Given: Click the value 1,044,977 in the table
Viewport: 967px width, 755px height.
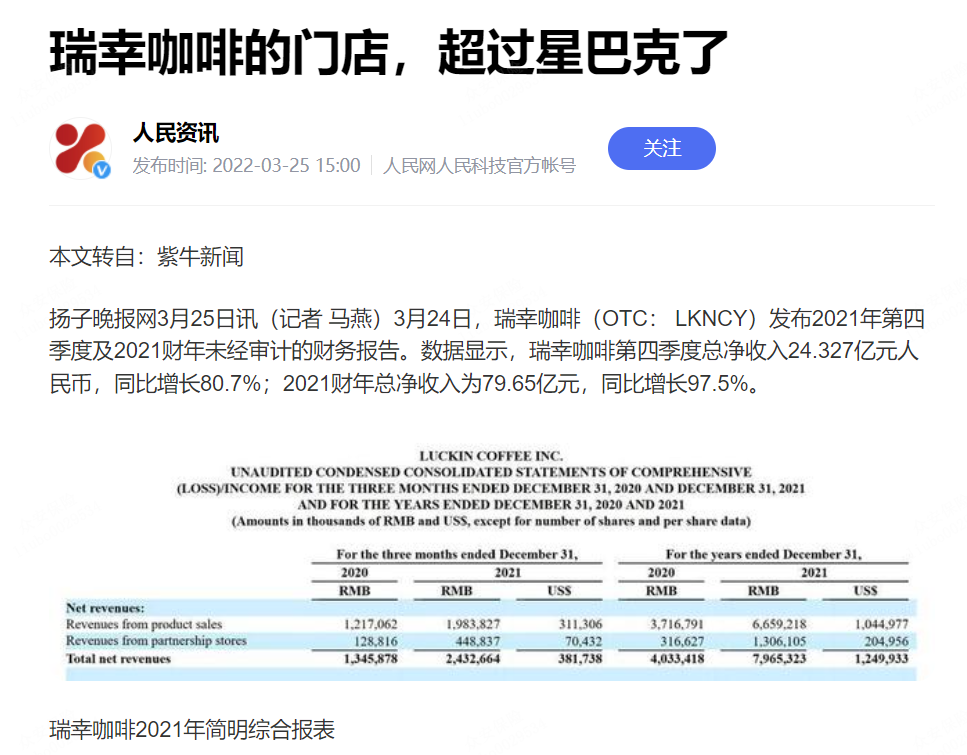Looking at the screenshot, I should [x=881, y=624].
